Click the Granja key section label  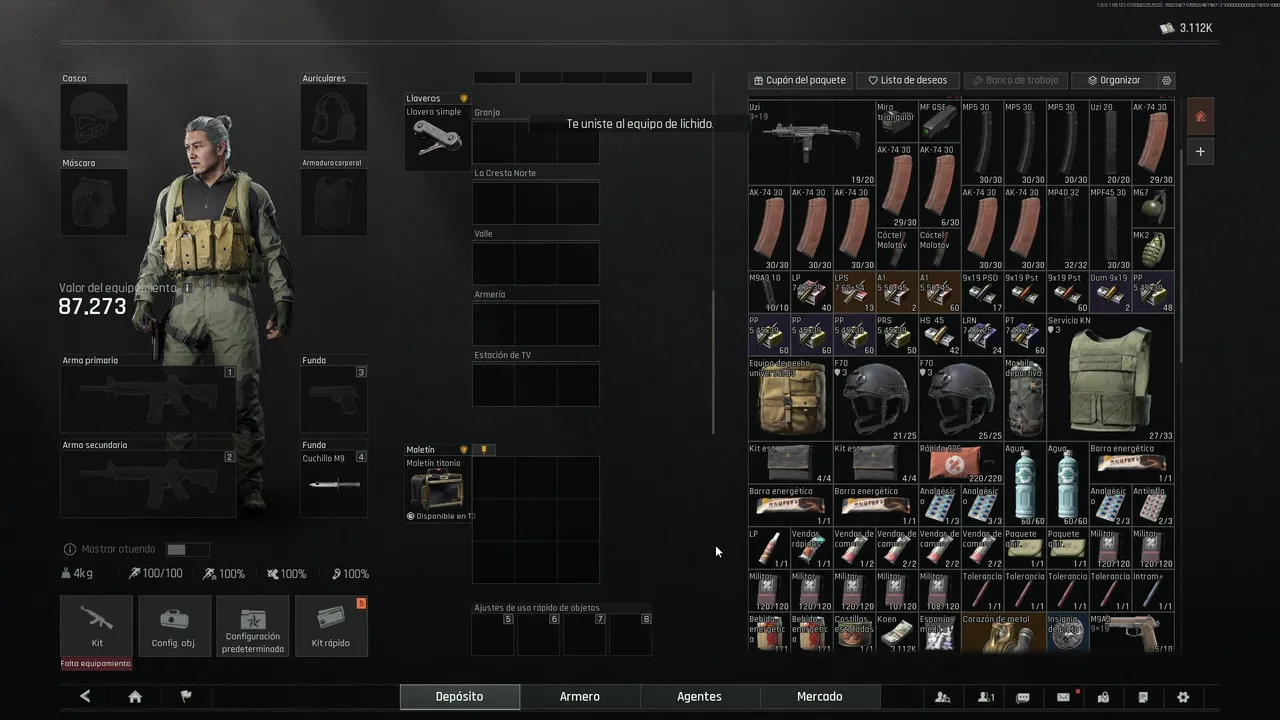point(487,113)
